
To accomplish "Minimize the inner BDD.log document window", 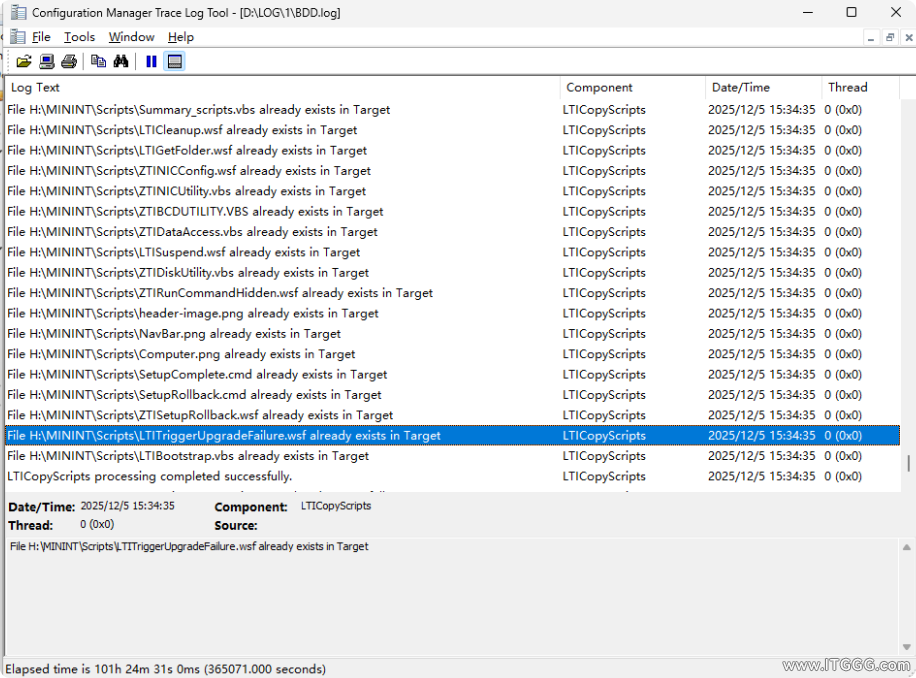I will [x=870, y=37].
